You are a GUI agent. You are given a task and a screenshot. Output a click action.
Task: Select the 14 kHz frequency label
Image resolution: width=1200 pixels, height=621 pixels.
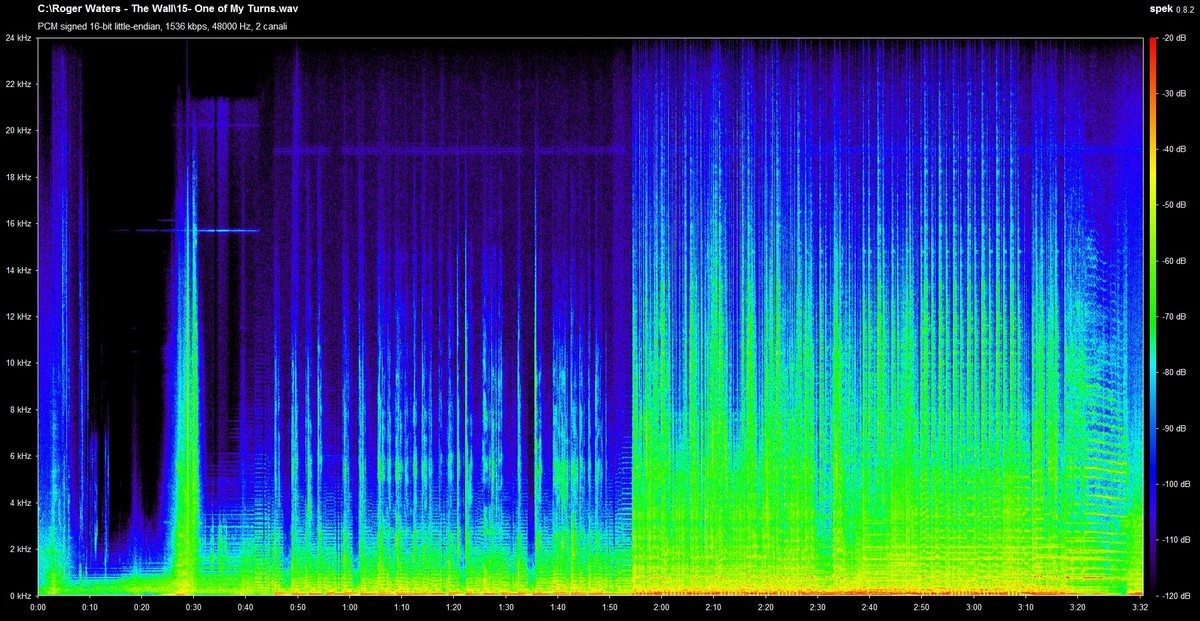(19, 270)
